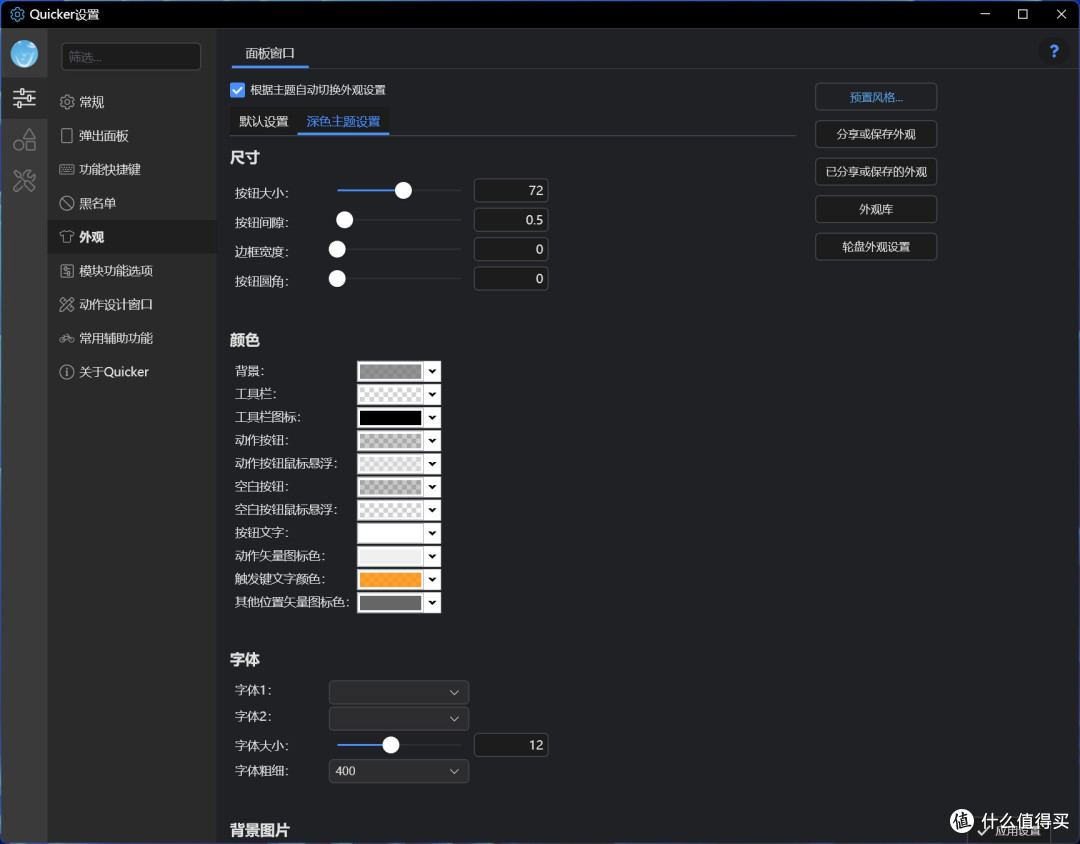Screen dimensions: 1080x844
Task: Expand the 动作按钮 color dropdown arrow
Action: point(432,441)
